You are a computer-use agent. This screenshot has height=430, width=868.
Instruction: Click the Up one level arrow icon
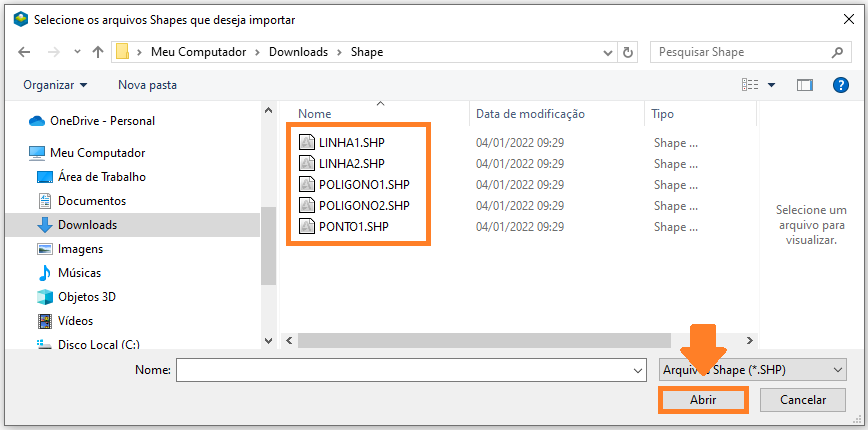(x=98, y=52)
